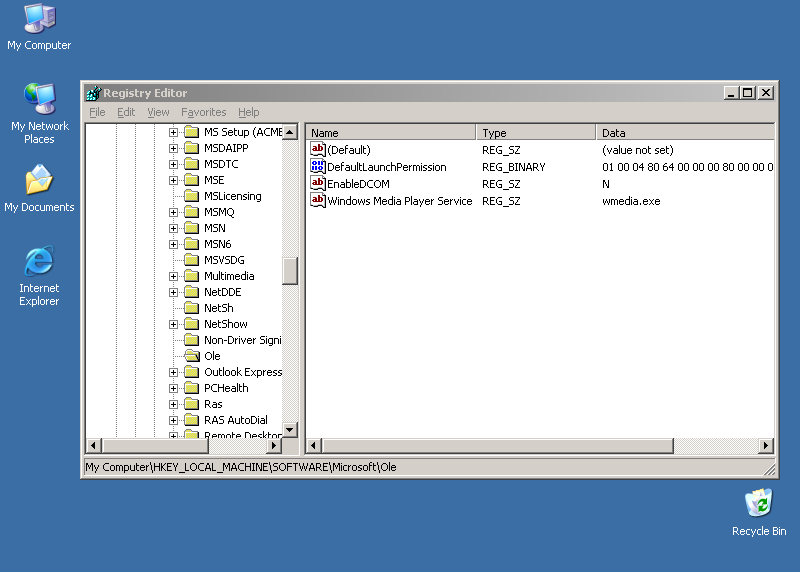Click the open Ole folder icon
The image size is (800, 572).
pyautogui.click(x=191, y=356)
